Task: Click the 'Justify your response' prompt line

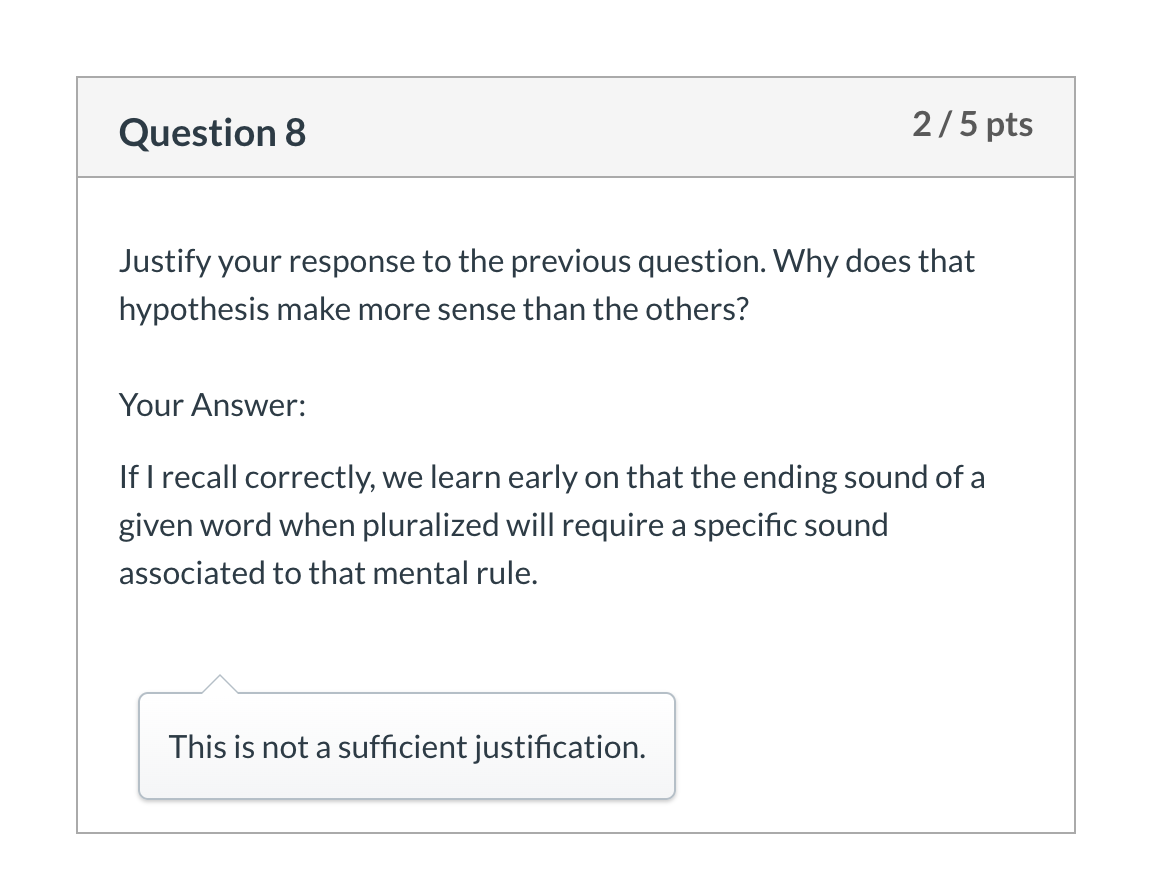Action: coord(546,261)
